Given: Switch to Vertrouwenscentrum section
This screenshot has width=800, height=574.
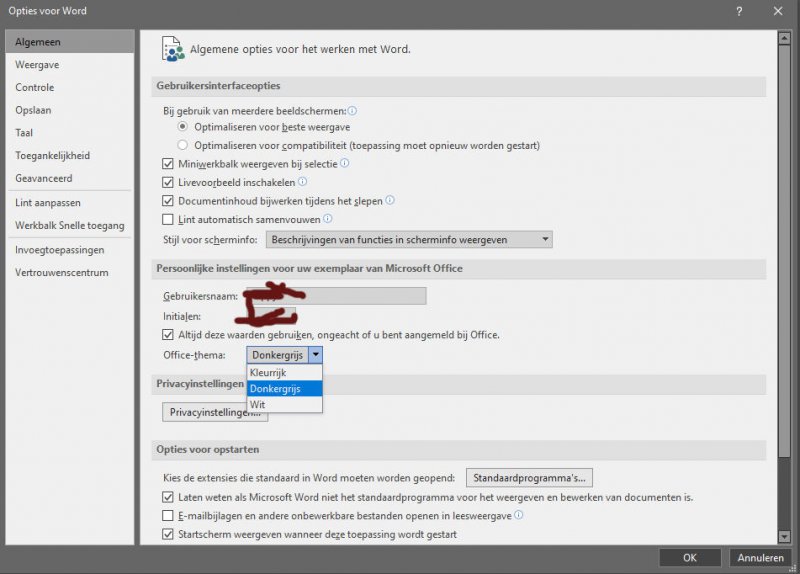Looking at the screenshot, I should pyautogui.click(x=61, y=272).
